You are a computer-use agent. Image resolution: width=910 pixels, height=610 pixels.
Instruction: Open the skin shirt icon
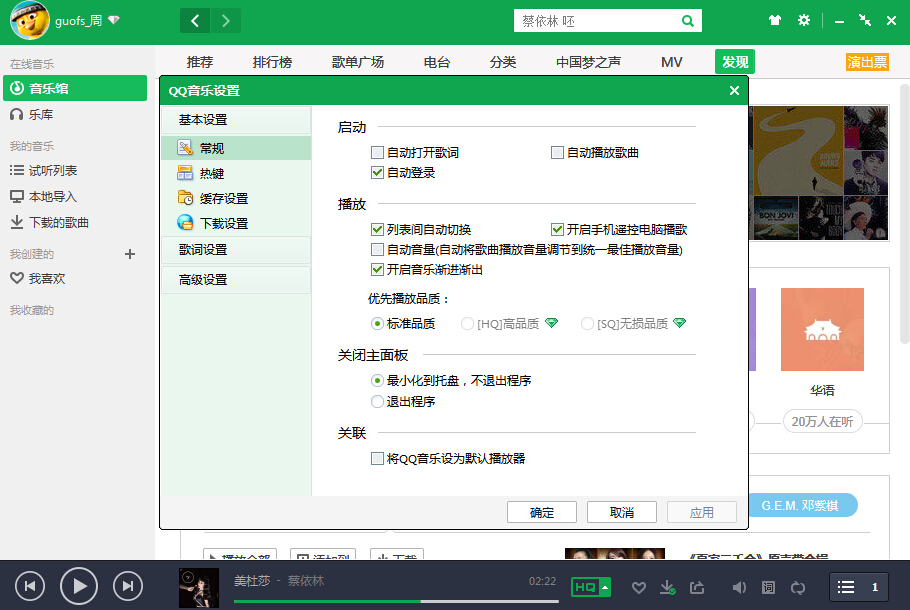click(775, 21)
